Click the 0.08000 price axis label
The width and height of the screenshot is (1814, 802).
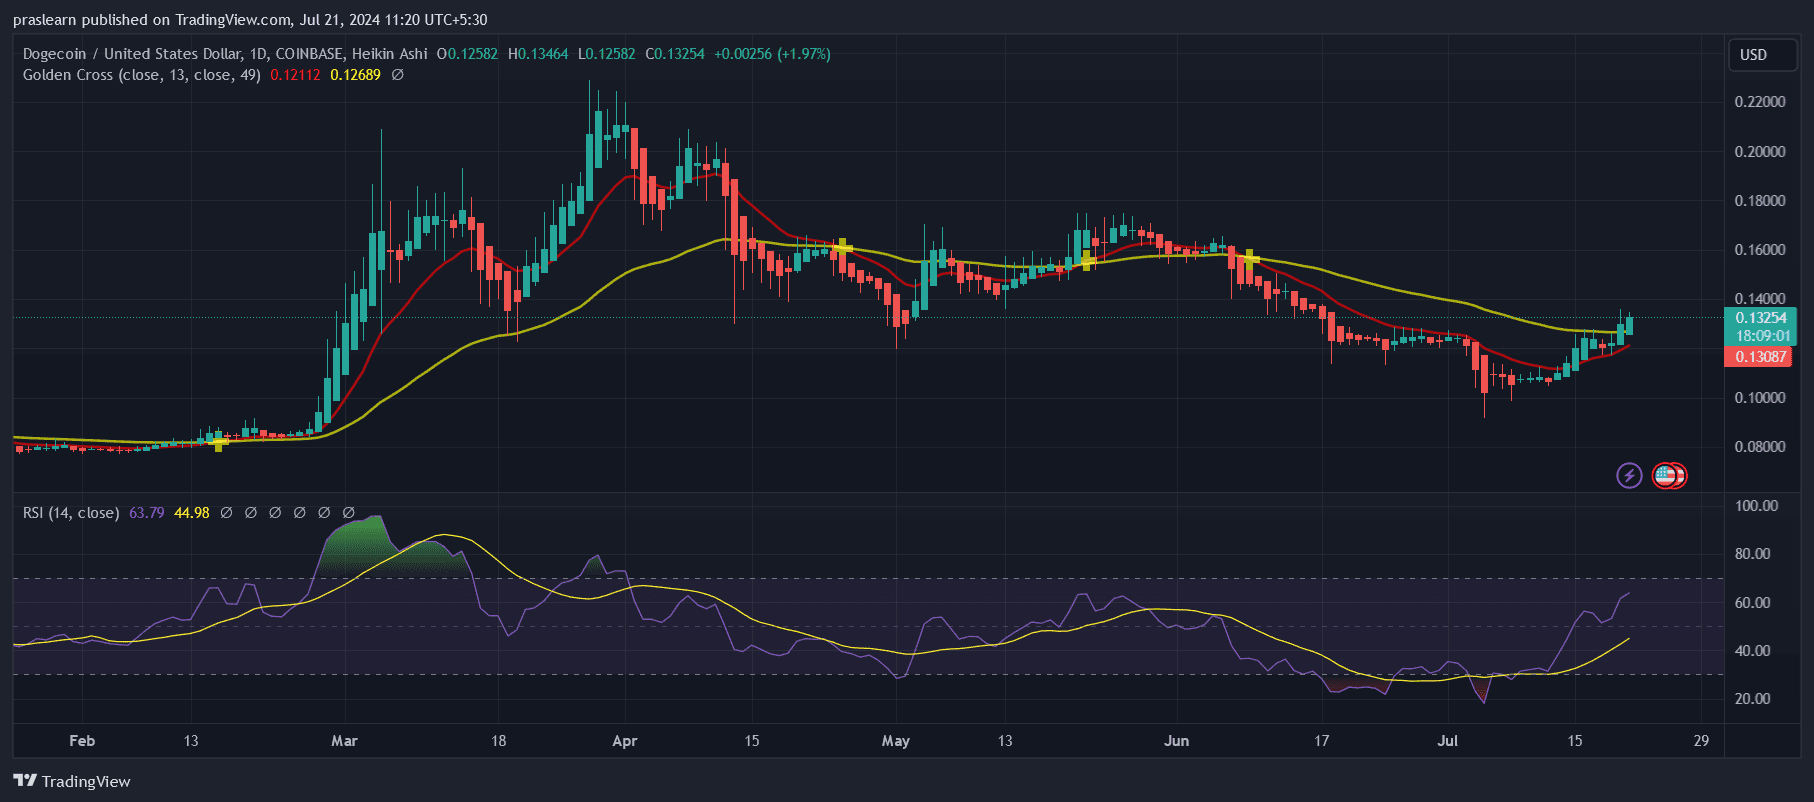[1760, 447]
